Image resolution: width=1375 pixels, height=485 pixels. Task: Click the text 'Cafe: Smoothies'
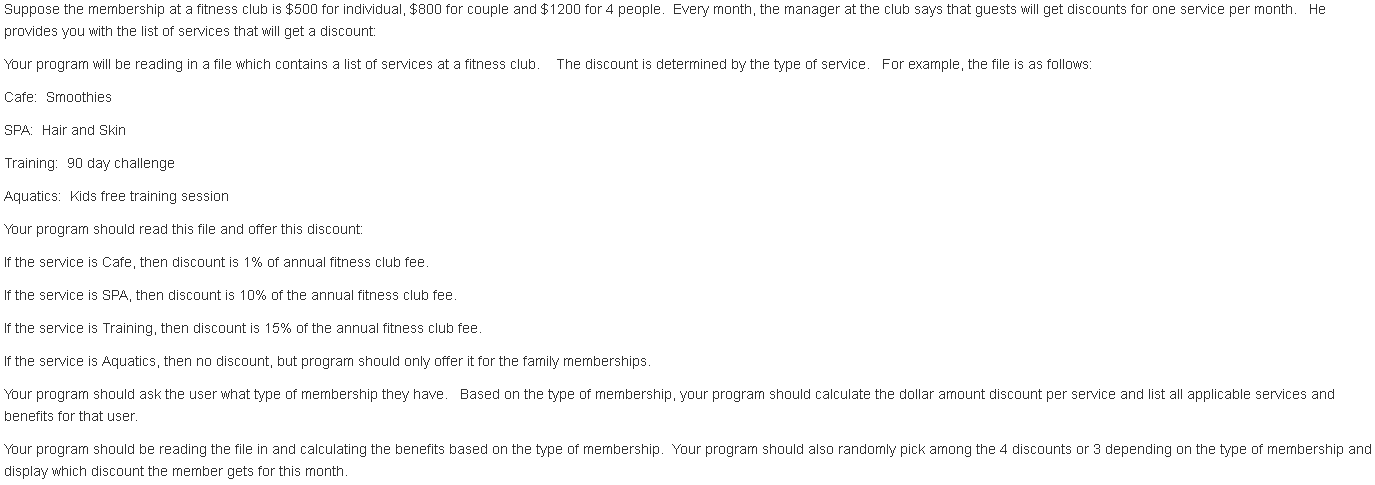(x=58, y=97)
